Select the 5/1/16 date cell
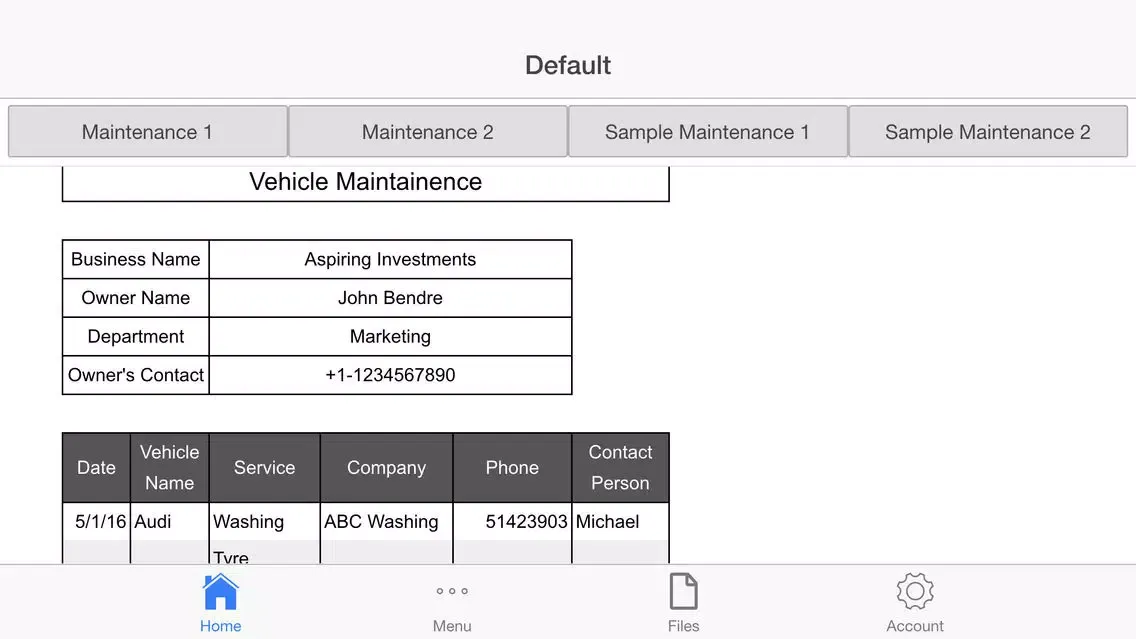 pyautogui.click(x=96, y=522)
